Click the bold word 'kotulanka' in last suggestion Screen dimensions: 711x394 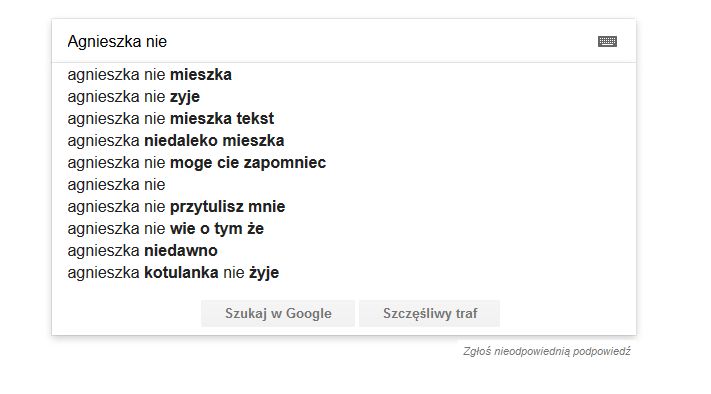coord(181,272)
